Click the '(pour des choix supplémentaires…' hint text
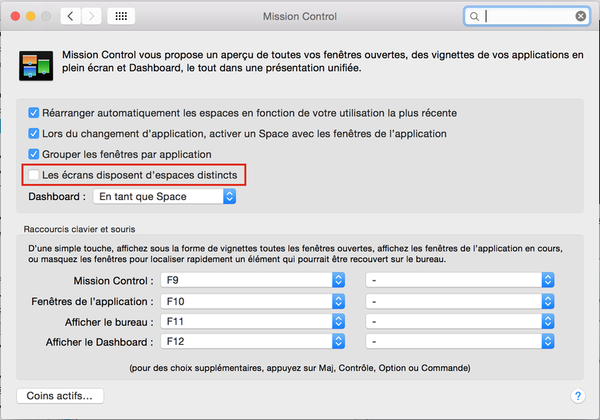600x420 pixels. coord(300,368)
